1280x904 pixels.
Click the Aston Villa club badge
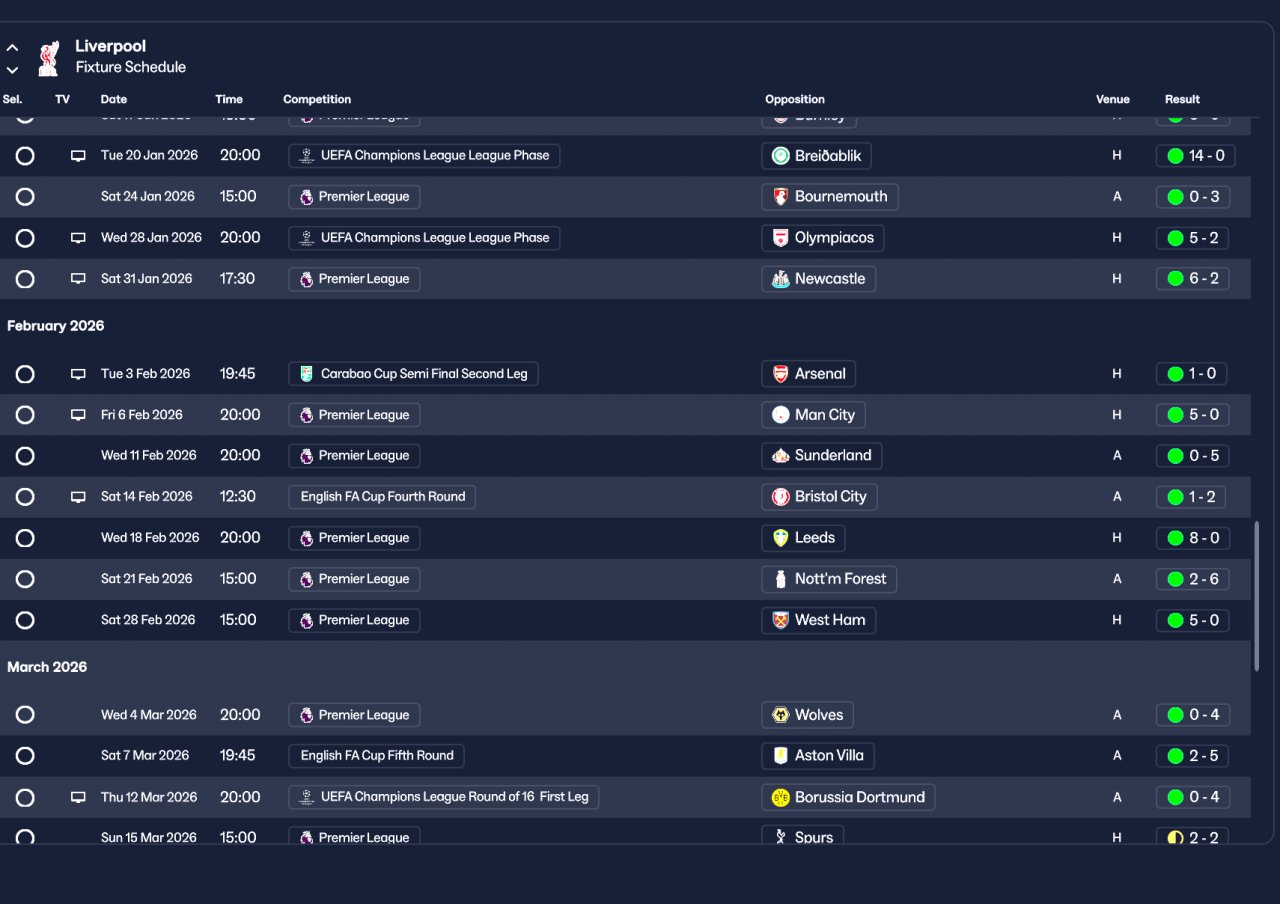pos(781,756)
